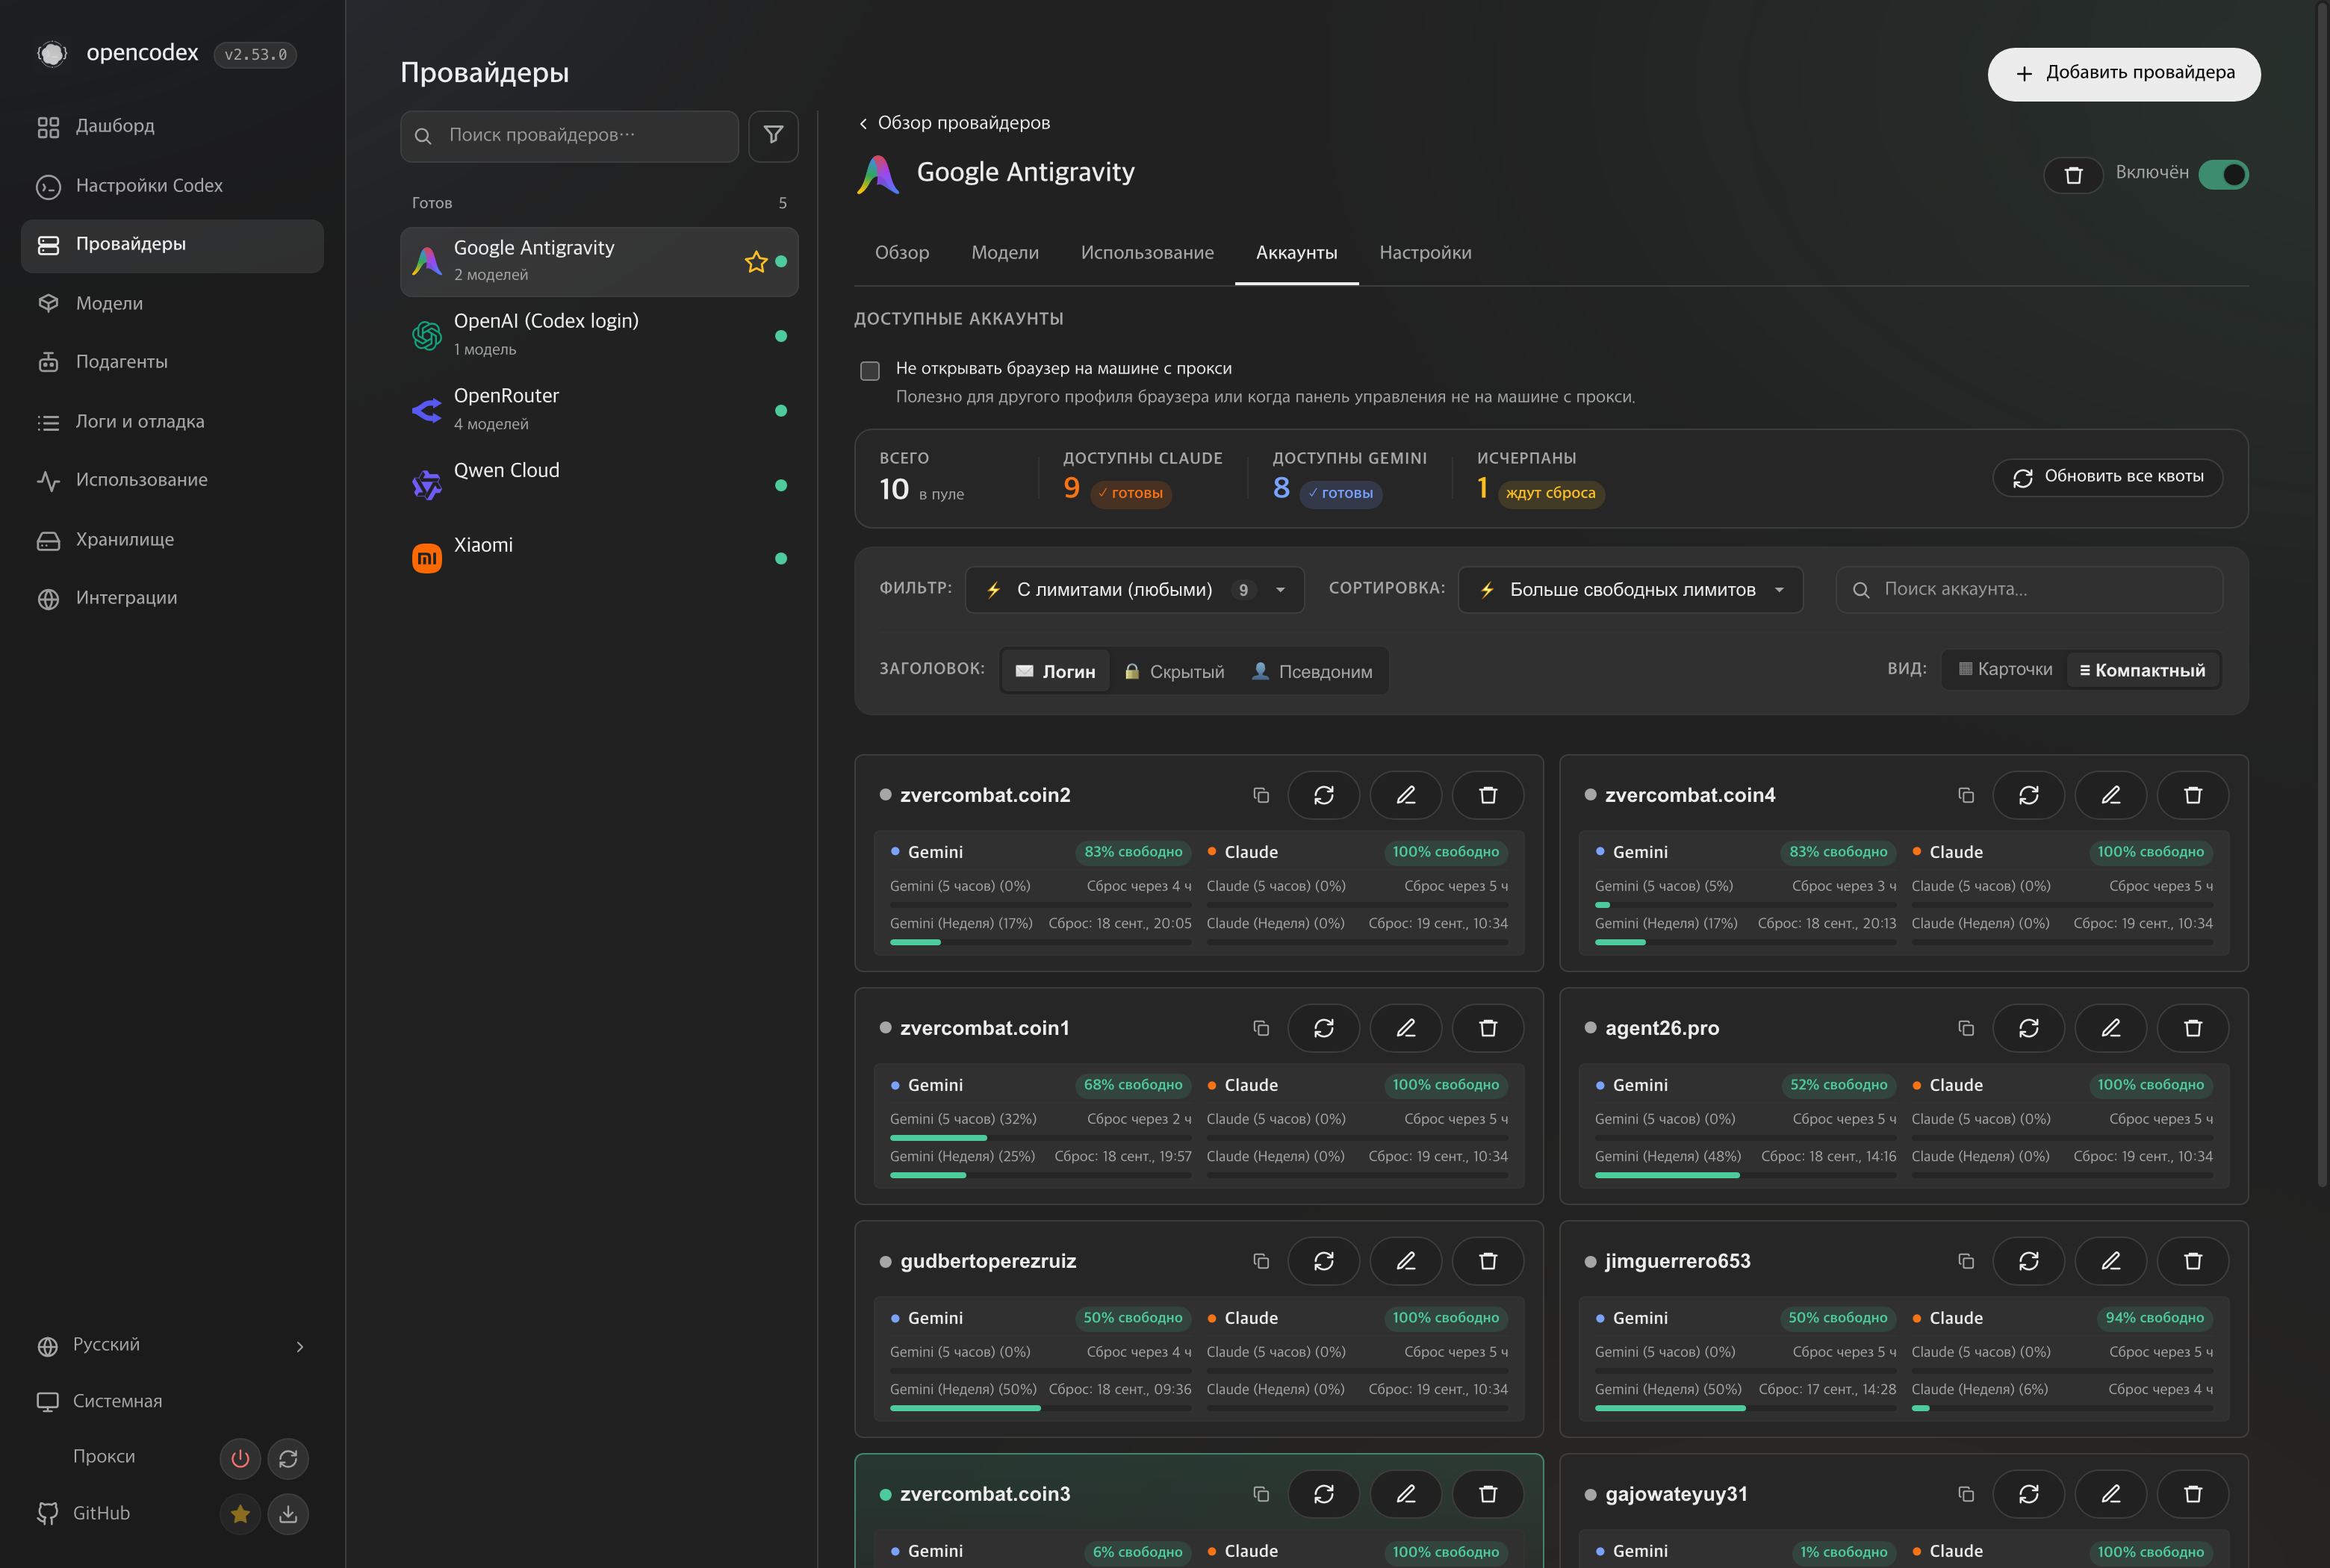Refresh quota for zvercombat.coin2
Viewport: 2330px width, 1568px height.
1324,795
